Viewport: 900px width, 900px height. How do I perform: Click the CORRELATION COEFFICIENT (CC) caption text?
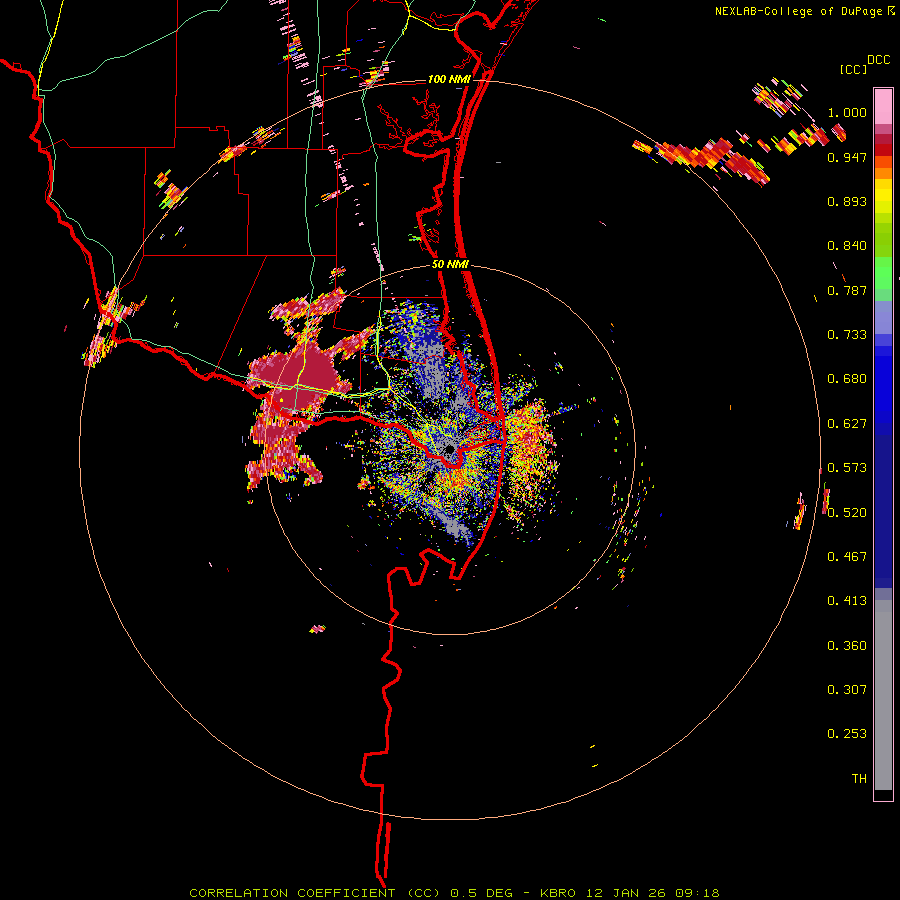coord(315,893)
